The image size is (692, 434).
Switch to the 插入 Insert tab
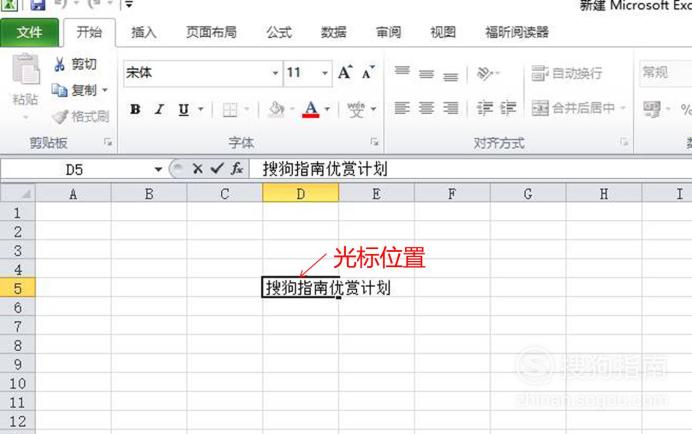pos(143,32)
